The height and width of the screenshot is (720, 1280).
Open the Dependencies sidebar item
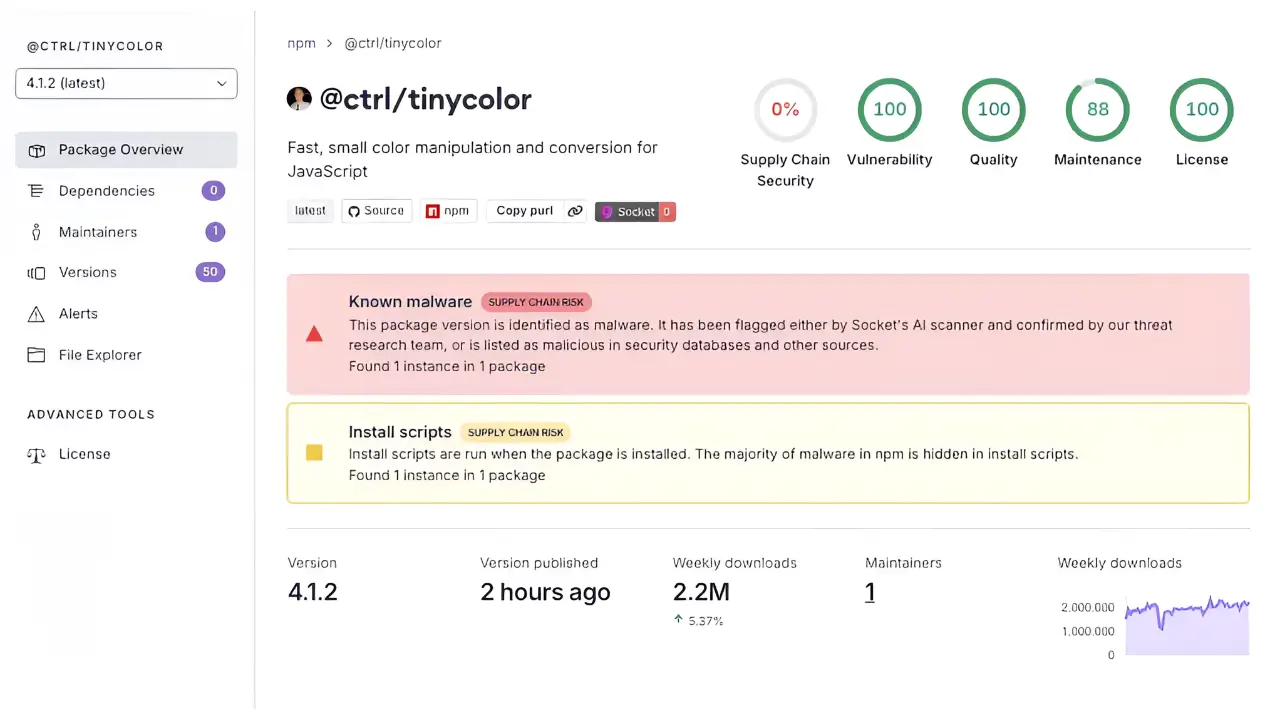(x=106, y=191)
